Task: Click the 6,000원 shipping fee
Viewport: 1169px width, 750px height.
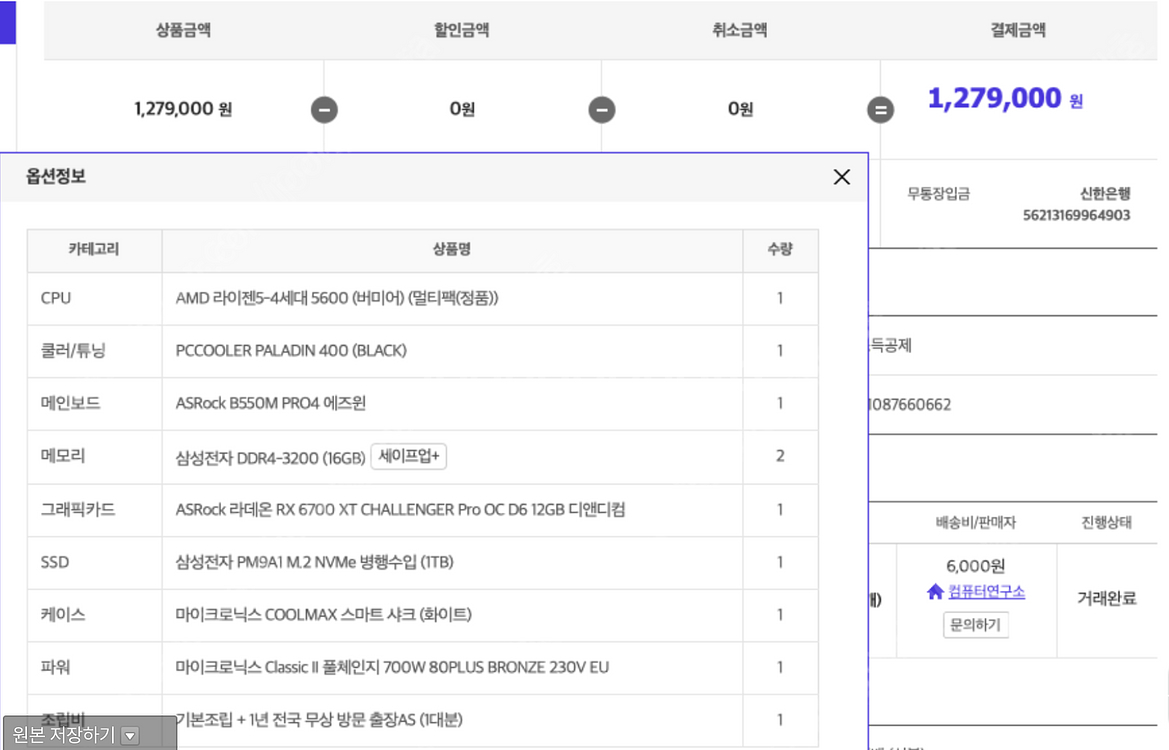Action: click(x=975, y=567)
